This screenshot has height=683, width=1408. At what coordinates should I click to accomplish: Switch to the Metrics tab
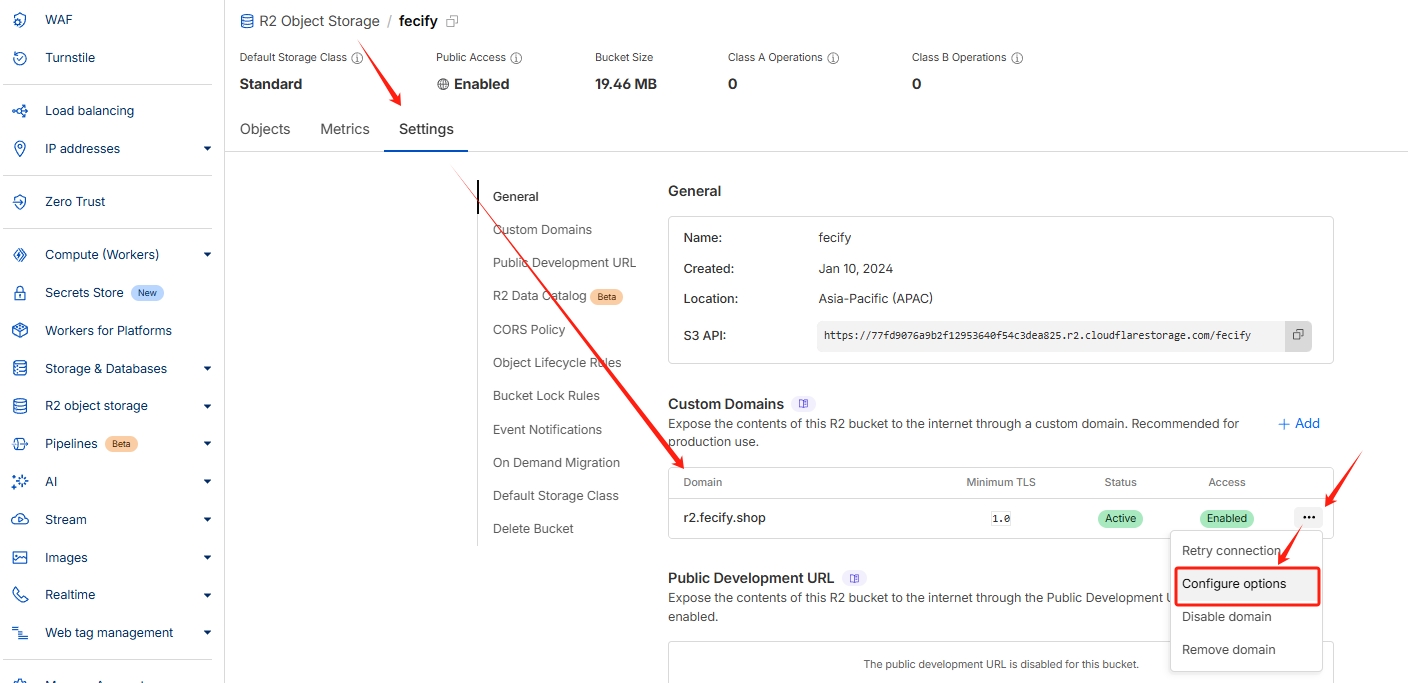pyautogui.click(x=345, y=129)
